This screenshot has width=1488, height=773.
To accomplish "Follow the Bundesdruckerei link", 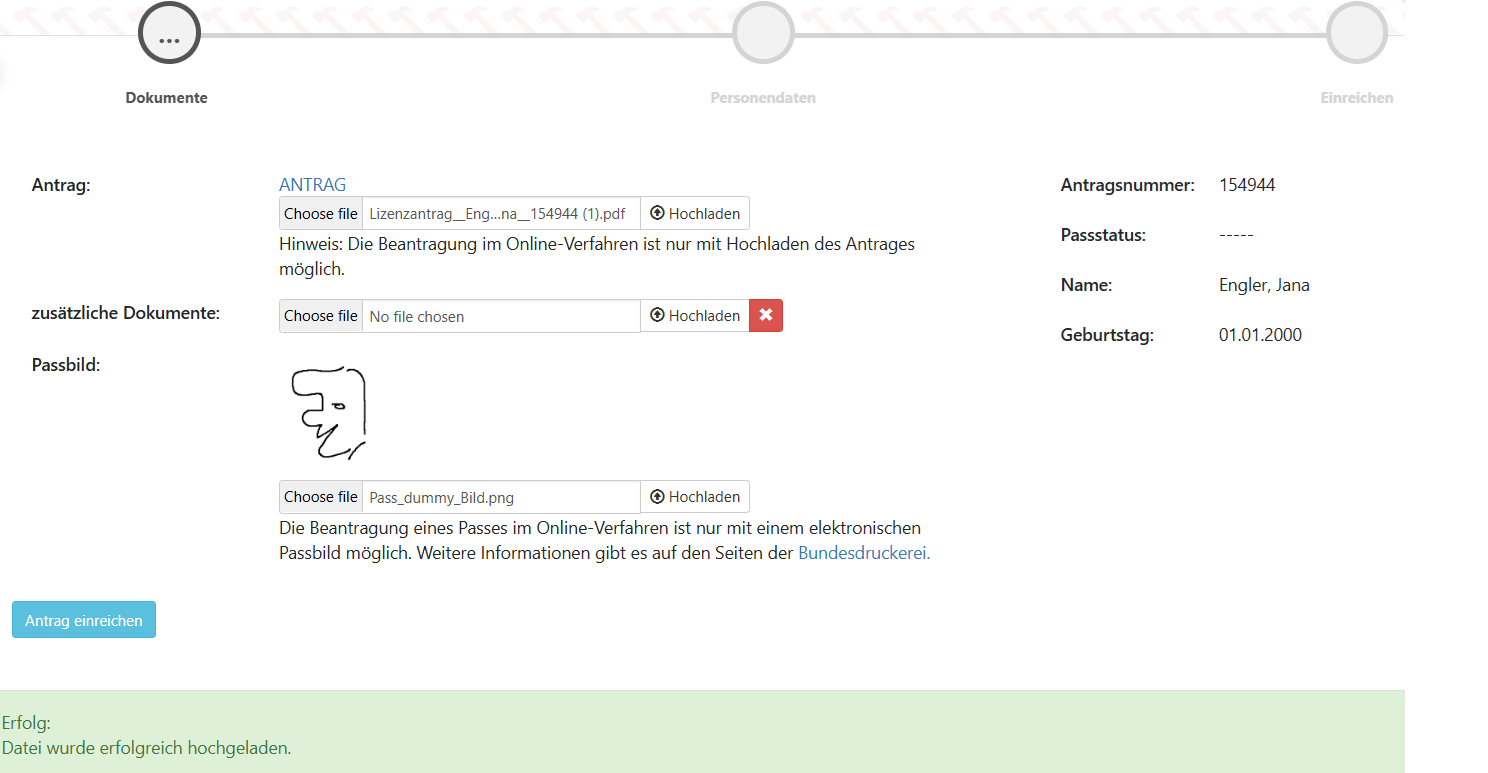I will point(863,553).
